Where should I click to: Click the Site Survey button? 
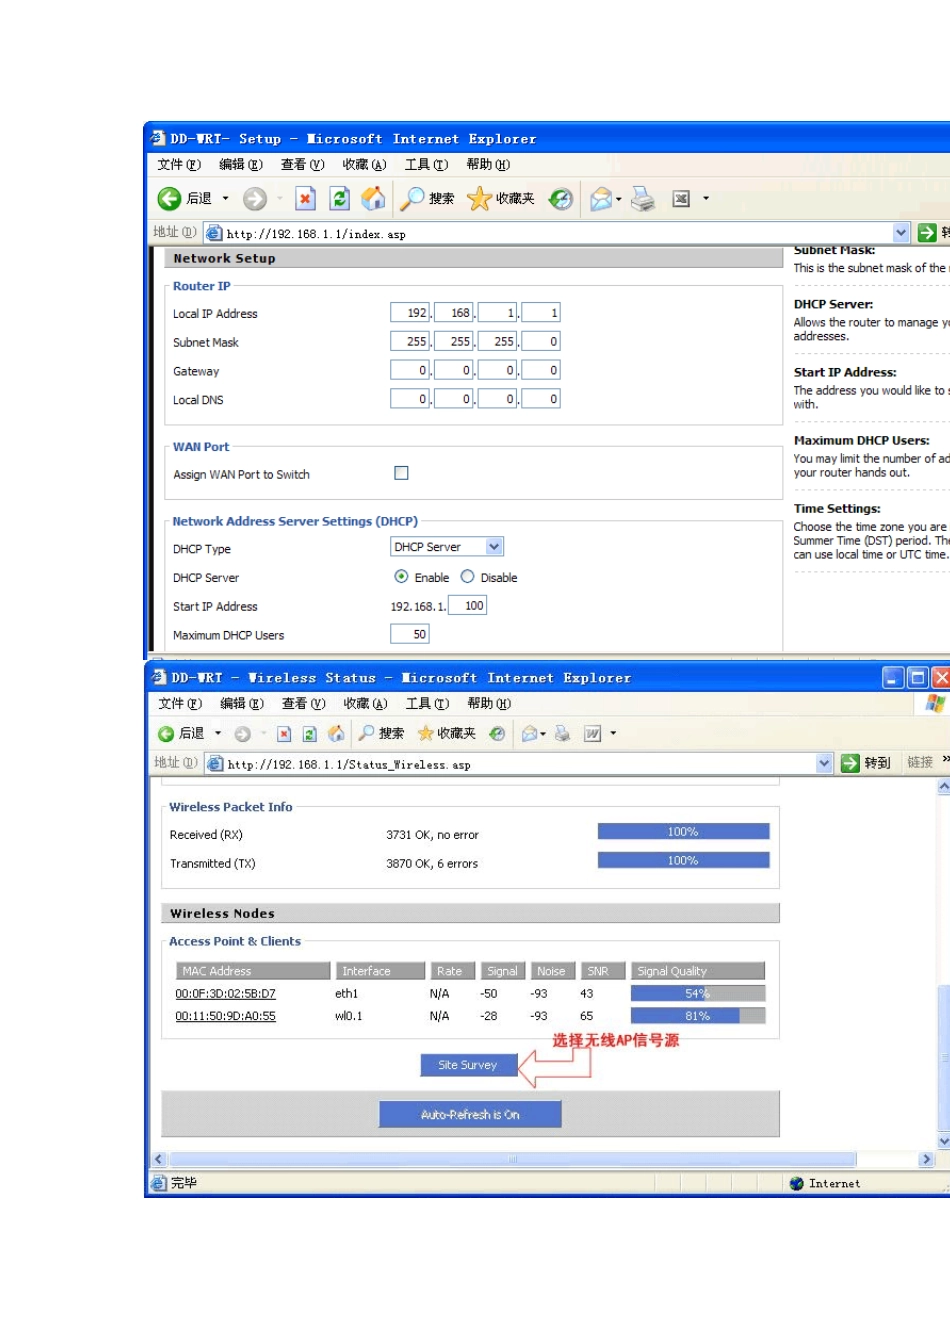[468, 1065]
